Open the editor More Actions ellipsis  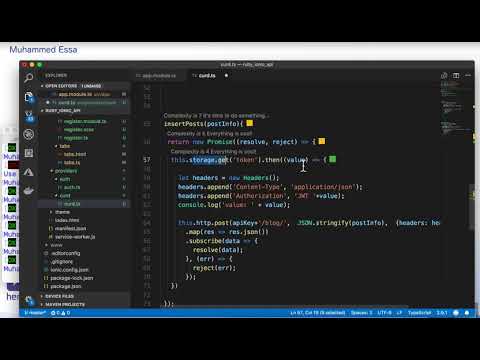click(x=468, y=75)
